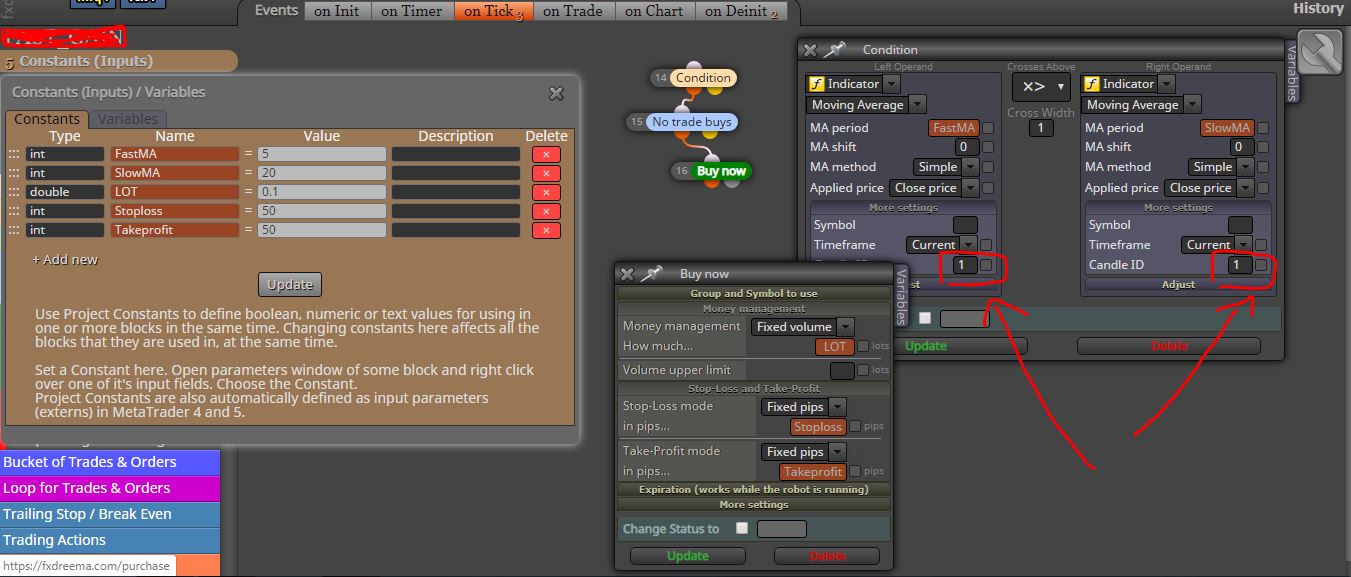Delete the LOT constant row
Screen dimensions: 1351x577
[546, 192]
